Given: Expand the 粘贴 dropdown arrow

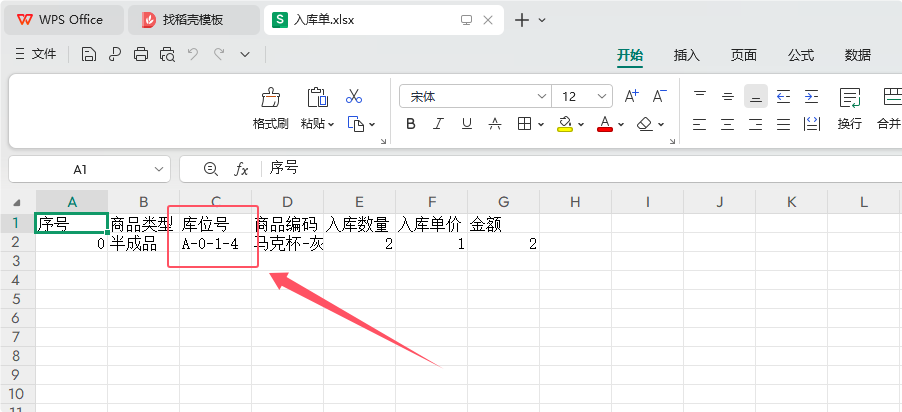Looking at the screenshot, I should coord(331,124).
